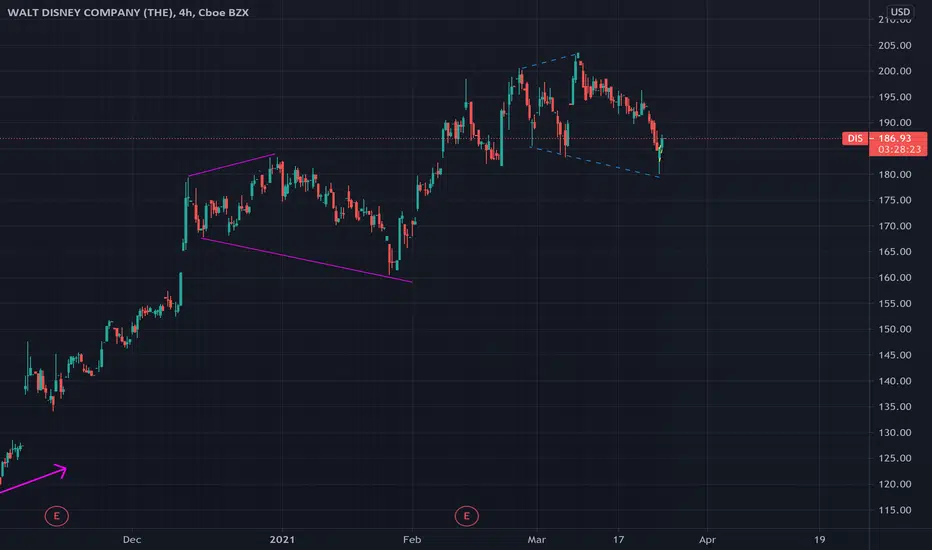Viewport: 932px width, 550px height.
Task: Click the 130.00 price axis label
Action: tap(895, 432)
